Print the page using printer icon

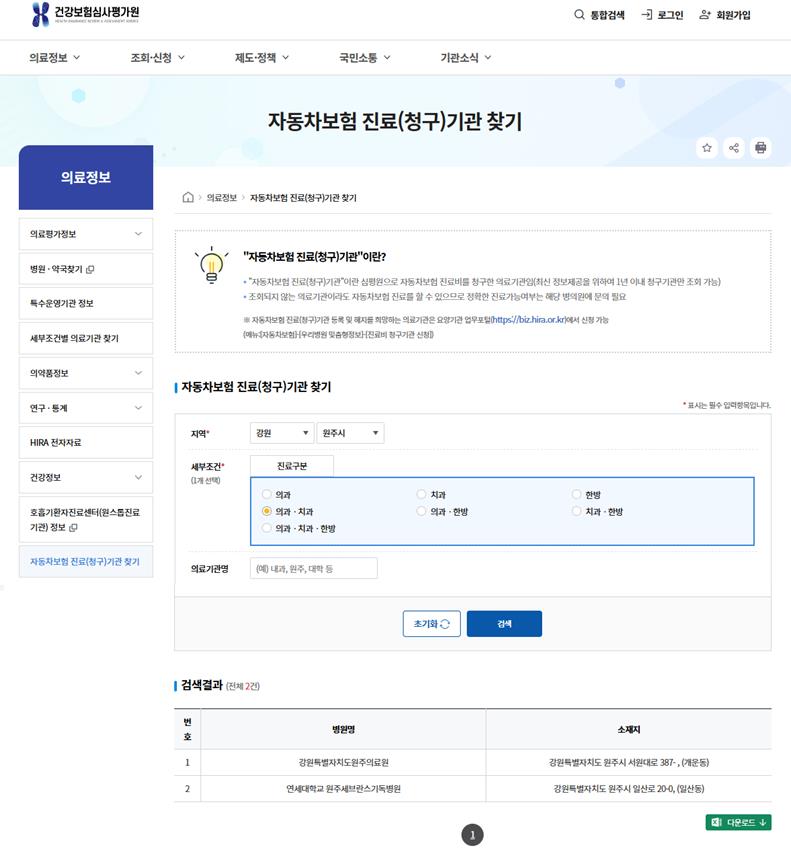[761, 148]
